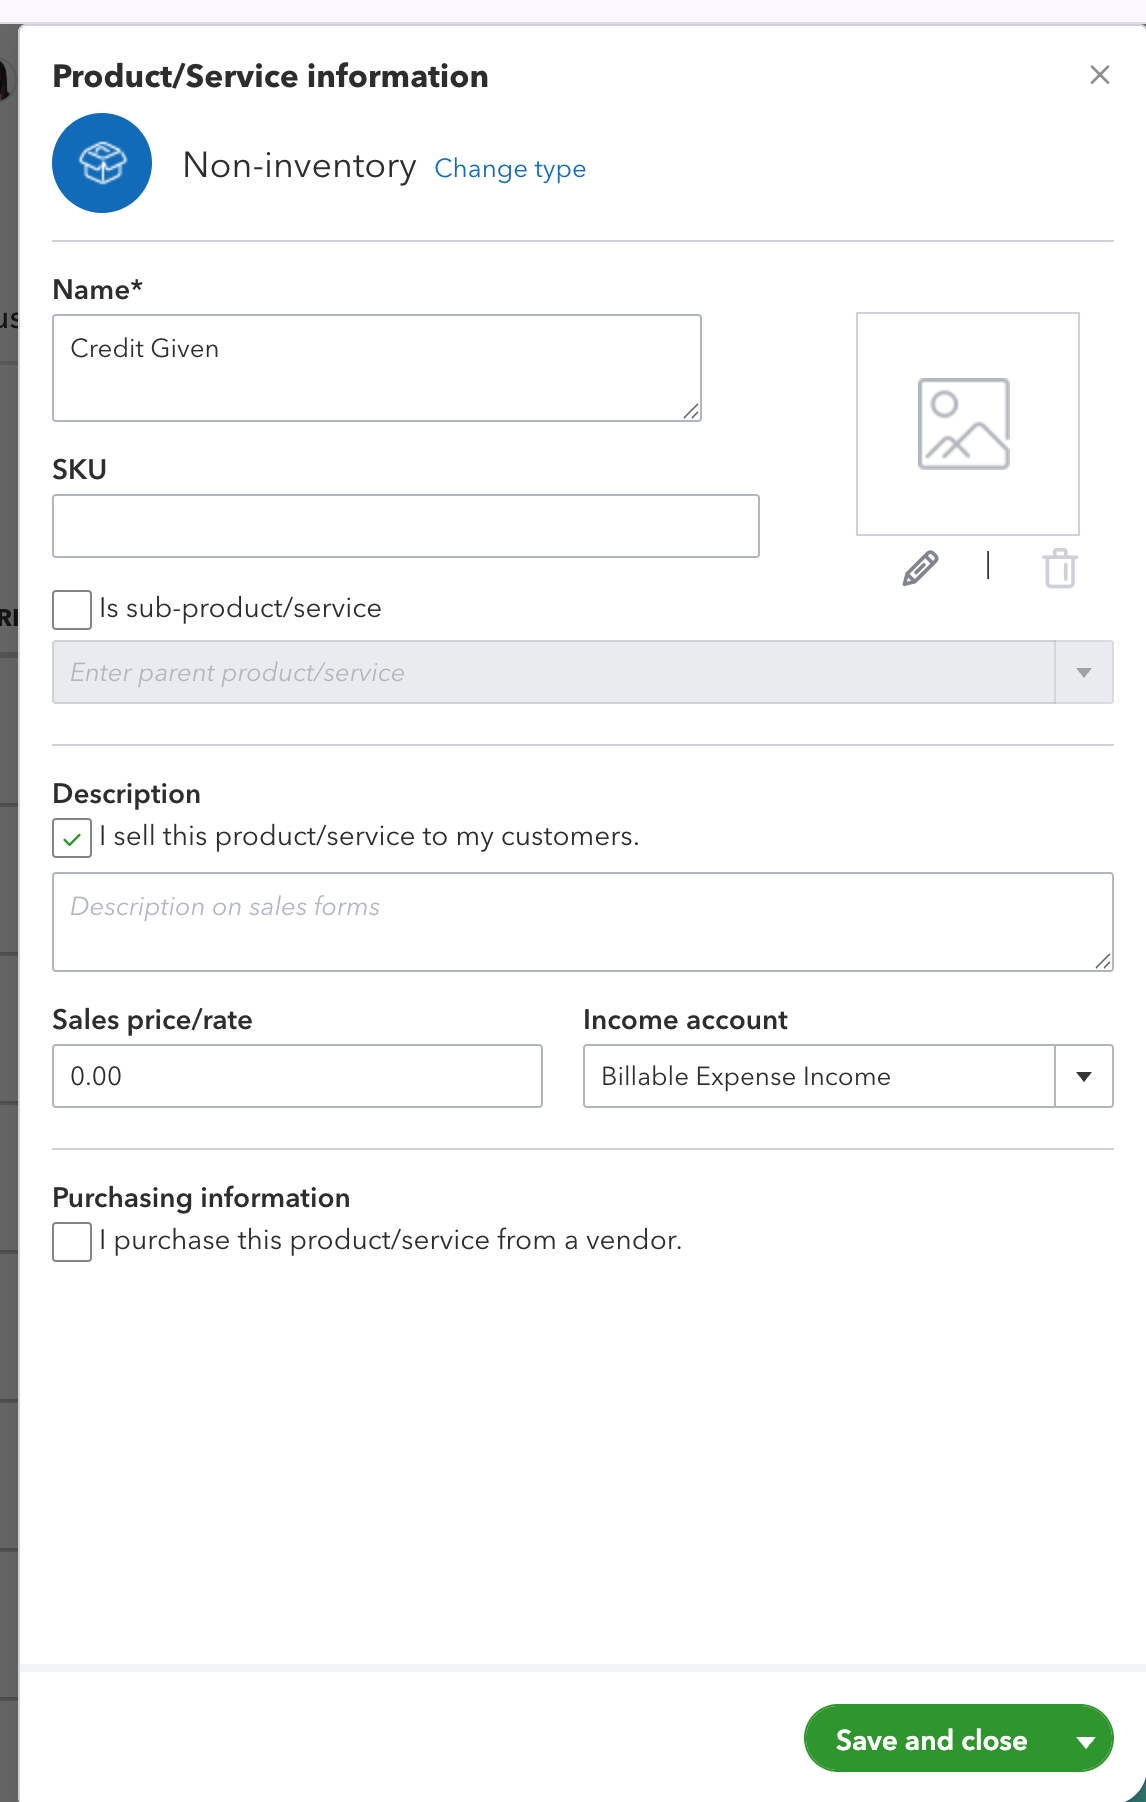Screen dimensions: 1146x1802
Task: Close the Product/Service information panel
Action: tap(1099, 75)
